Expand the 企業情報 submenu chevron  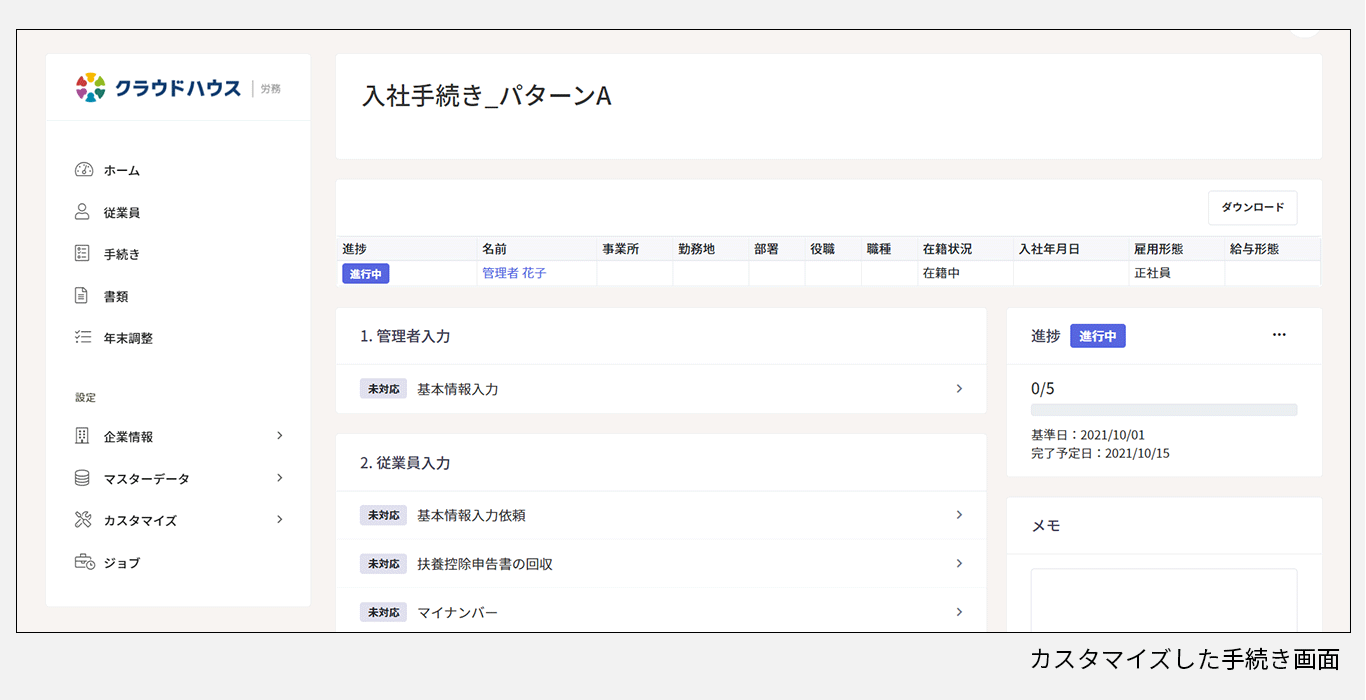pyautogui.click(x=280, y=436)
